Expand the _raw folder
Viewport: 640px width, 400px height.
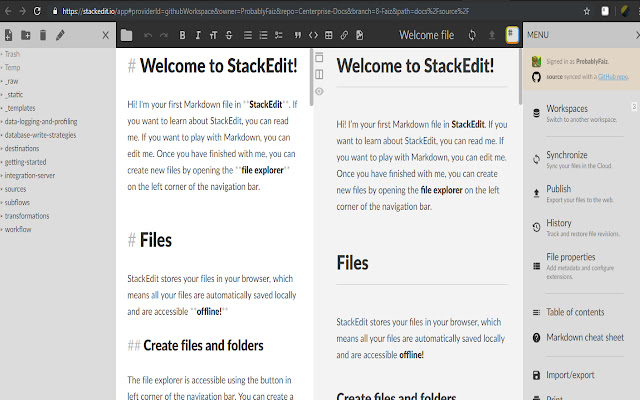(x=11, y=81)
